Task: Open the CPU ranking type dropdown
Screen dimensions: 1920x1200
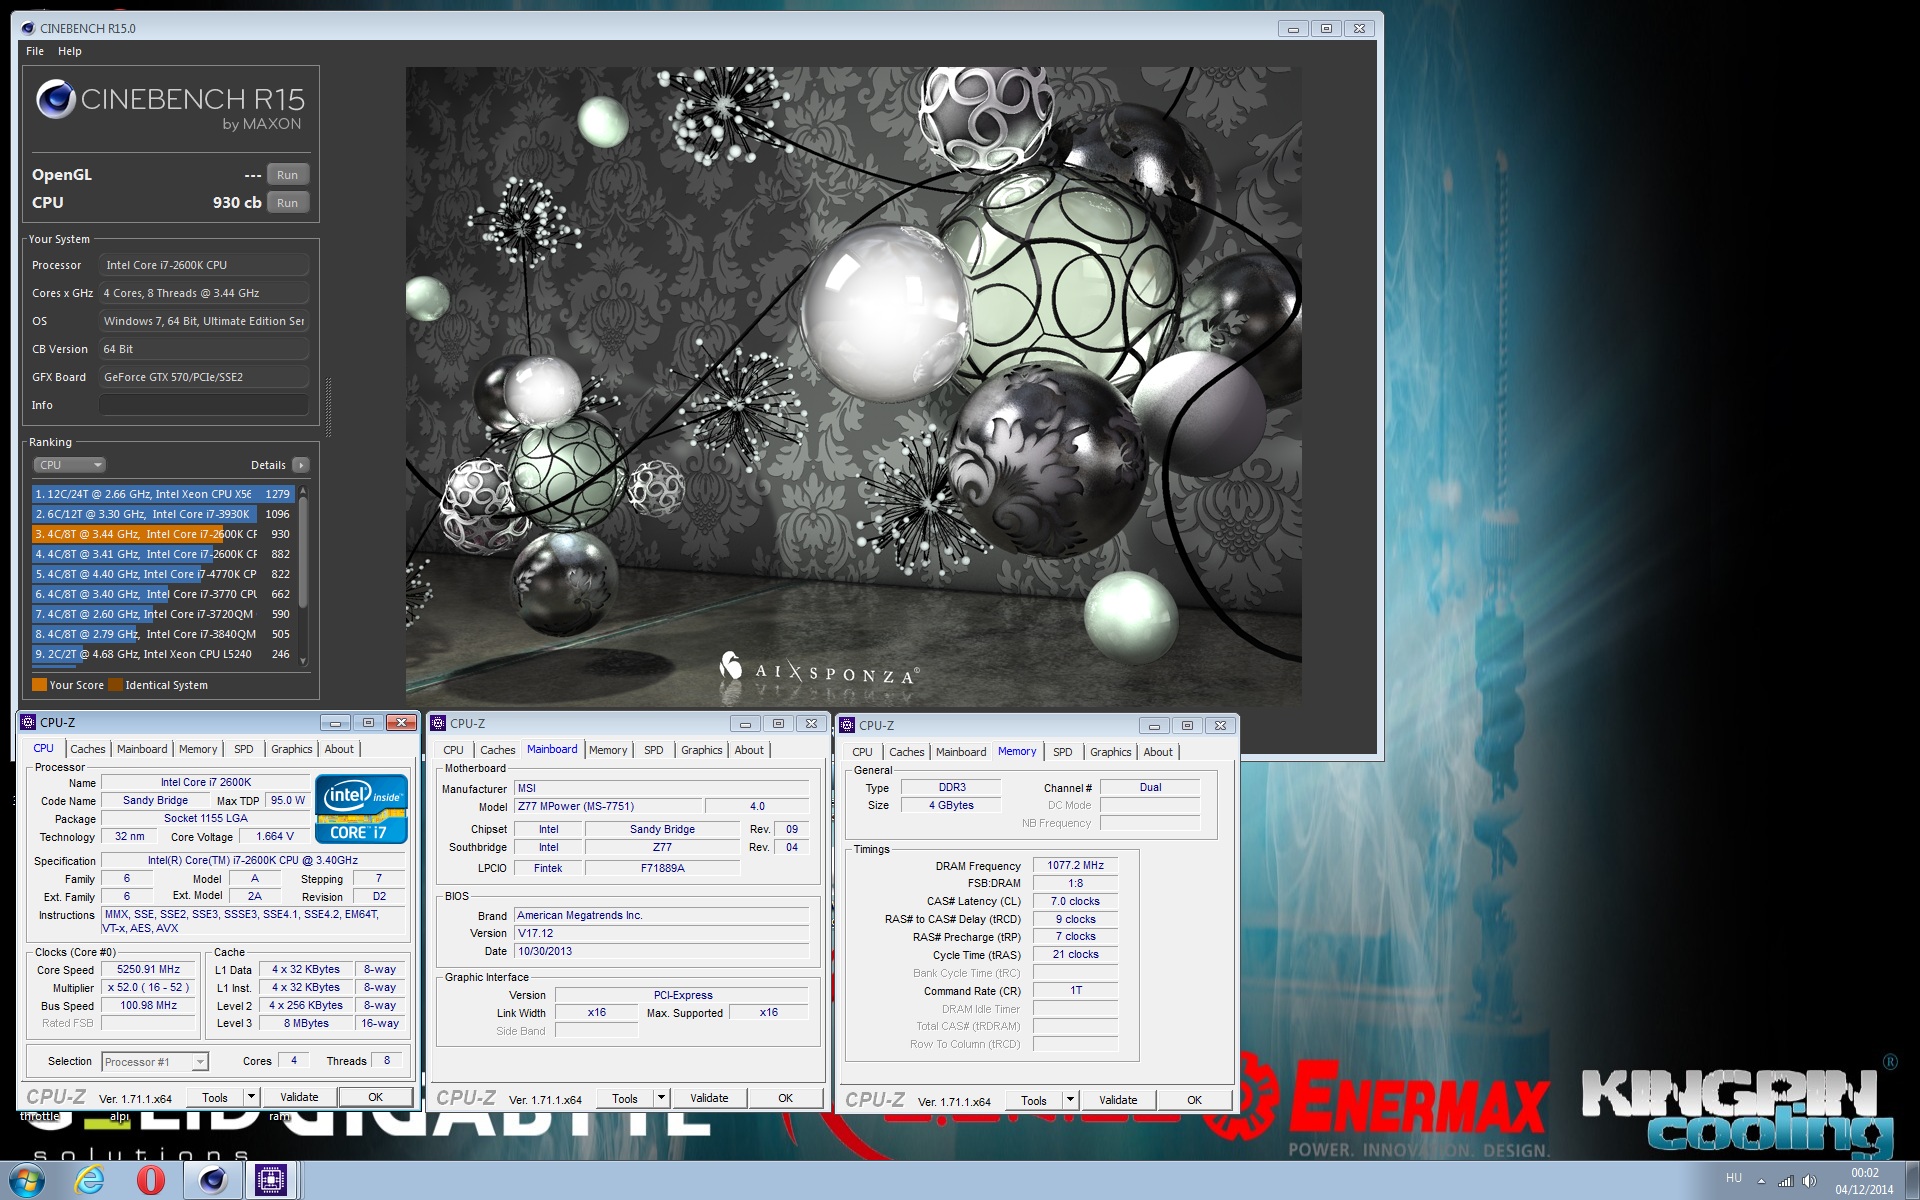Action: [69, 465]
